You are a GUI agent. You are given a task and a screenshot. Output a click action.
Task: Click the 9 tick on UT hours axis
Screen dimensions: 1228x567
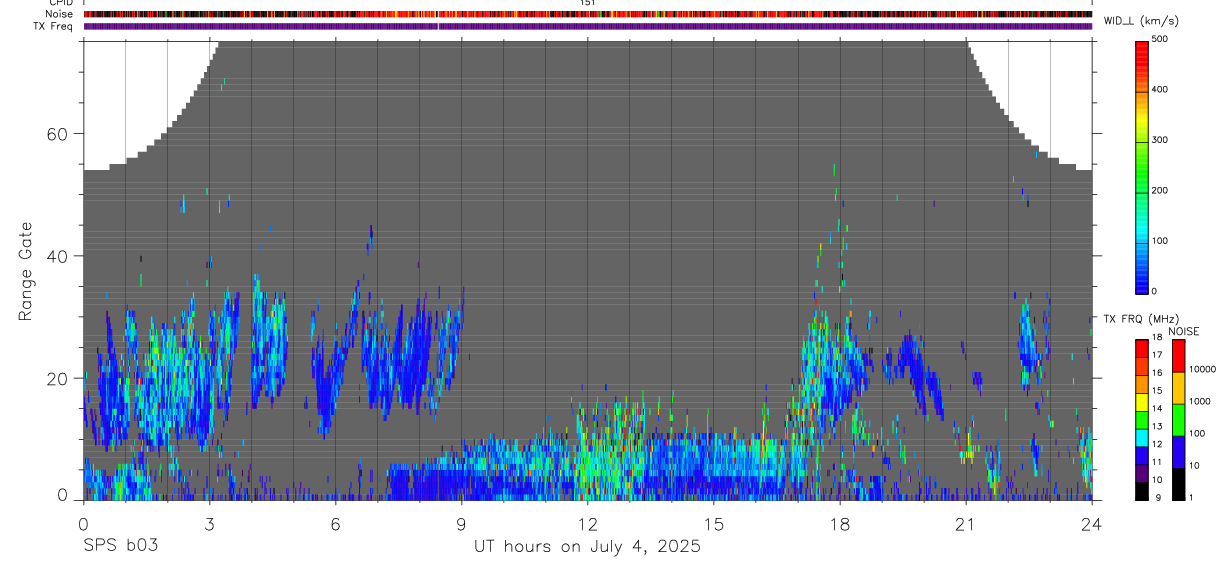(461, 523)
